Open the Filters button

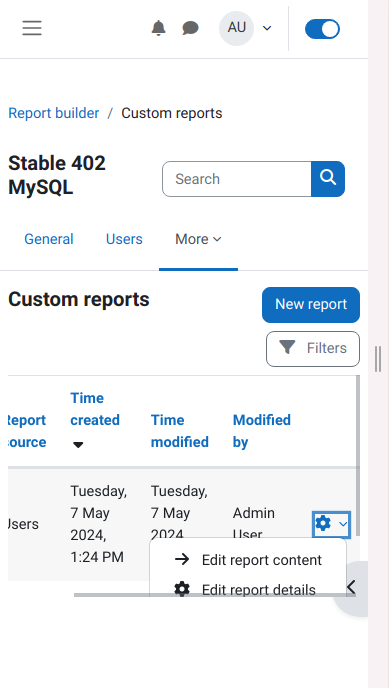(x=313, y=348)
